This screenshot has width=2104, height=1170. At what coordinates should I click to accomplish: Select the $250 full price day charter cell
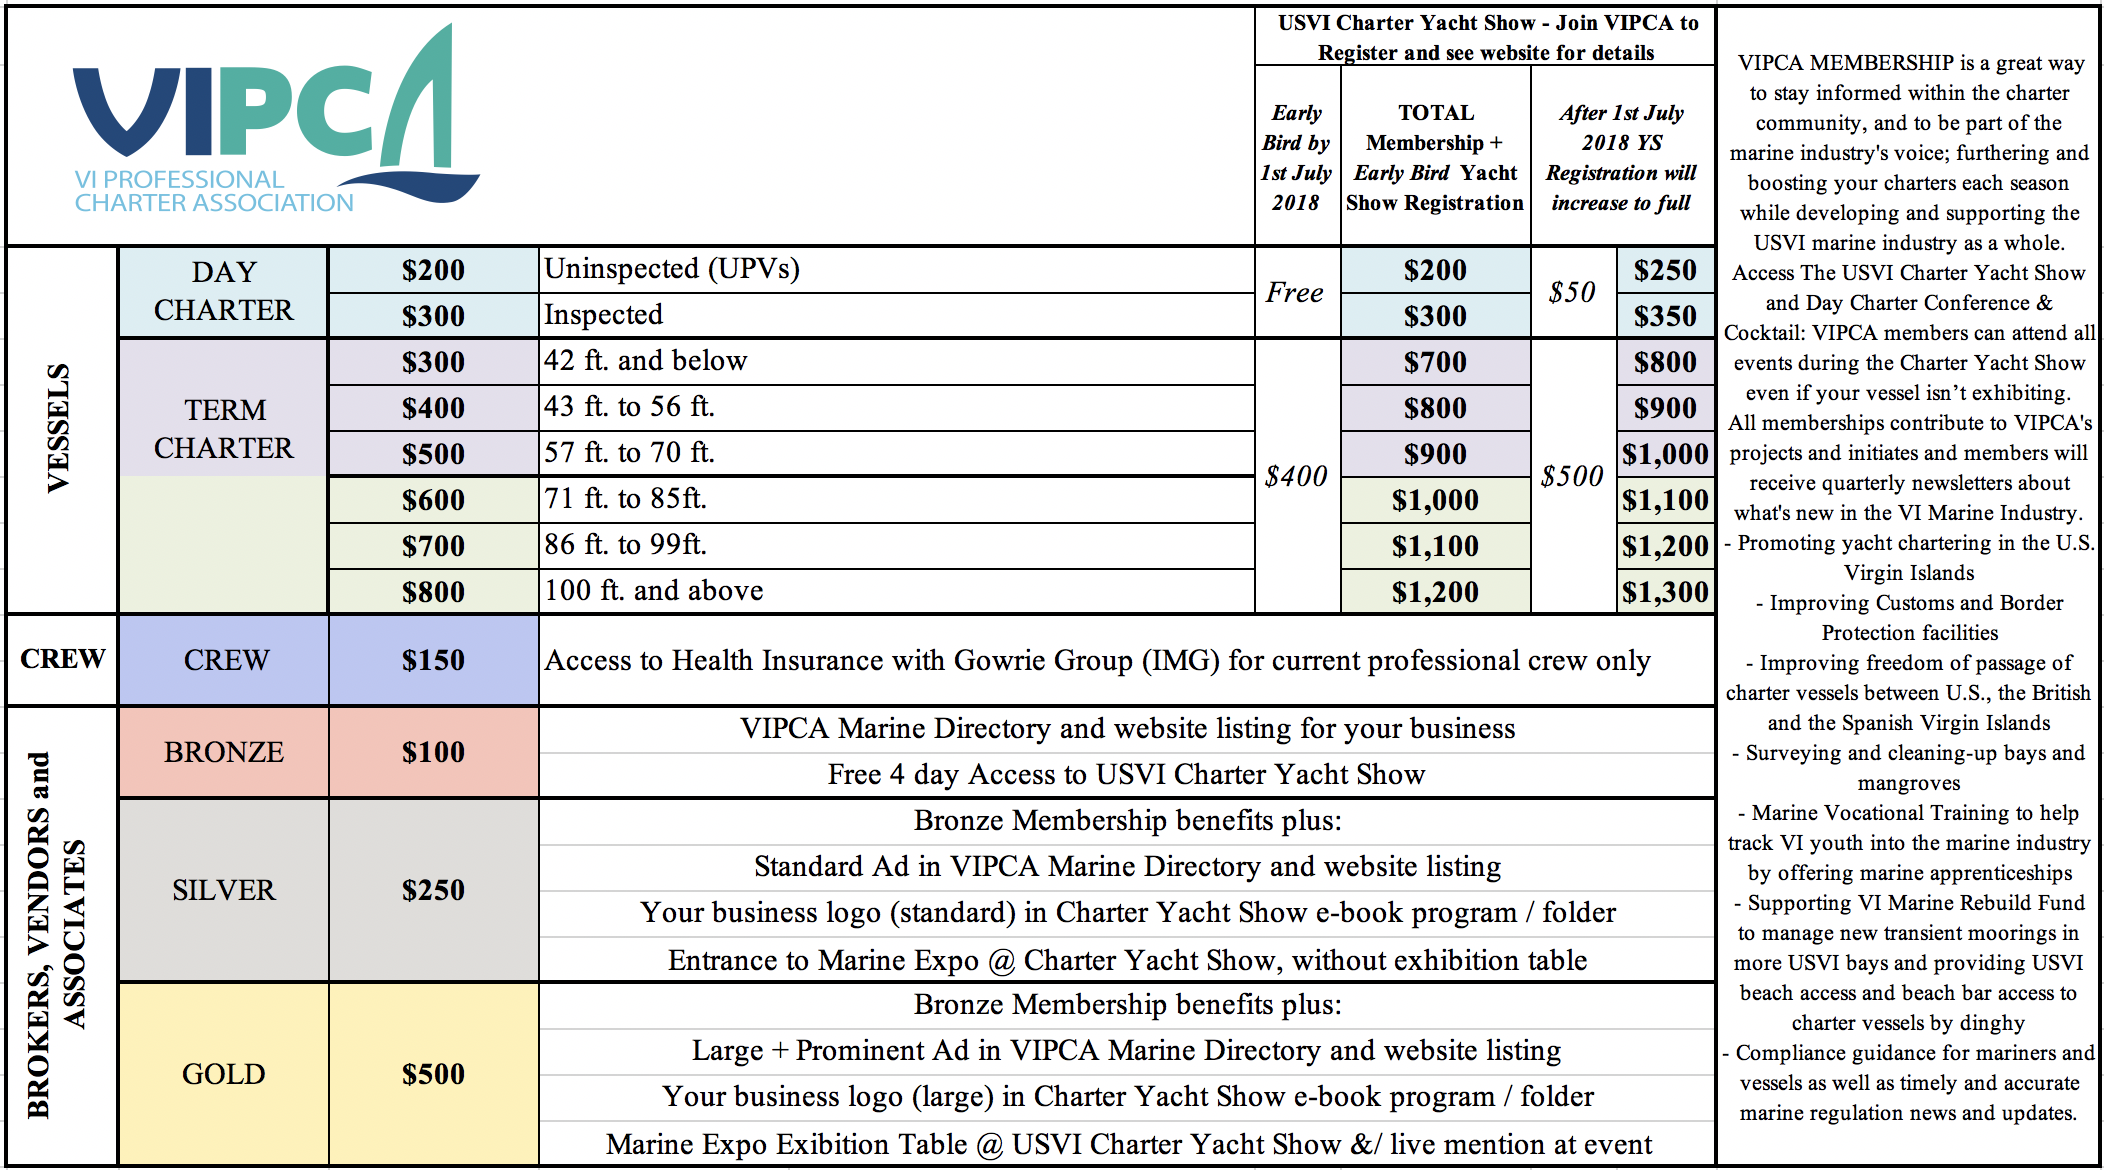(1665, 270)
